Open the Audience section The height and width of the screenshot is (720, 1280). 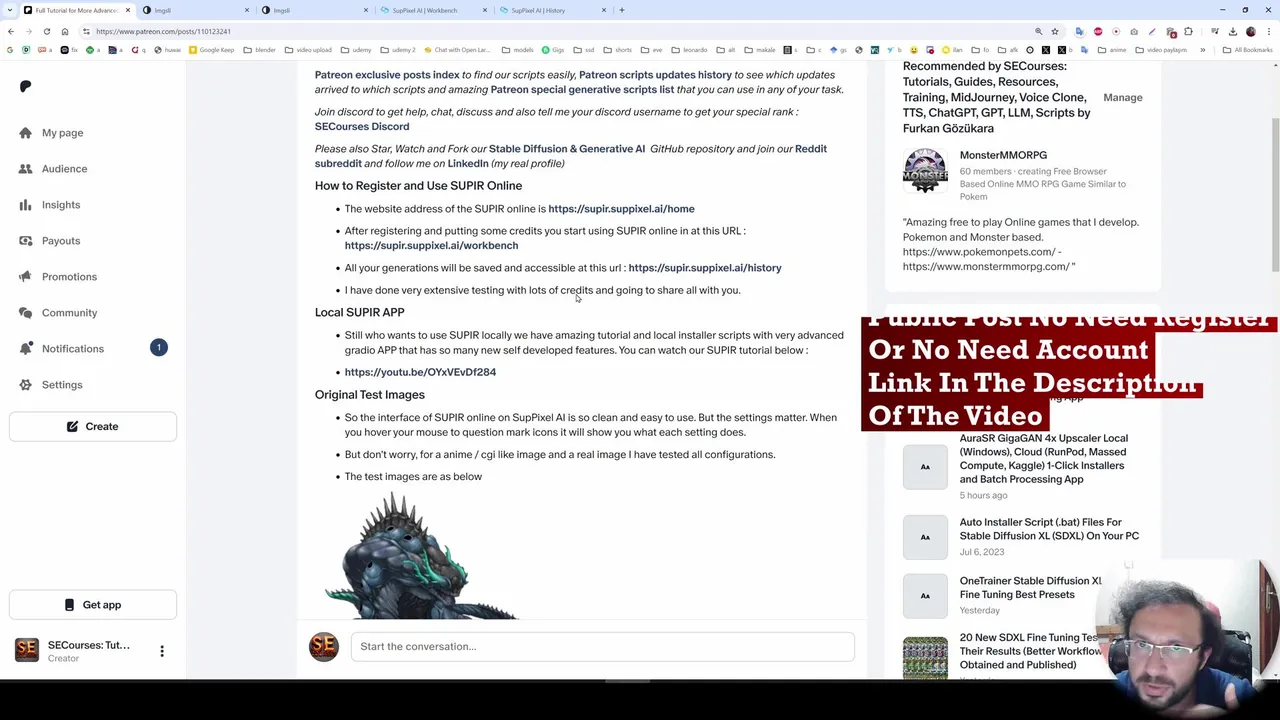pyautogui.click(x=64, y=169)
